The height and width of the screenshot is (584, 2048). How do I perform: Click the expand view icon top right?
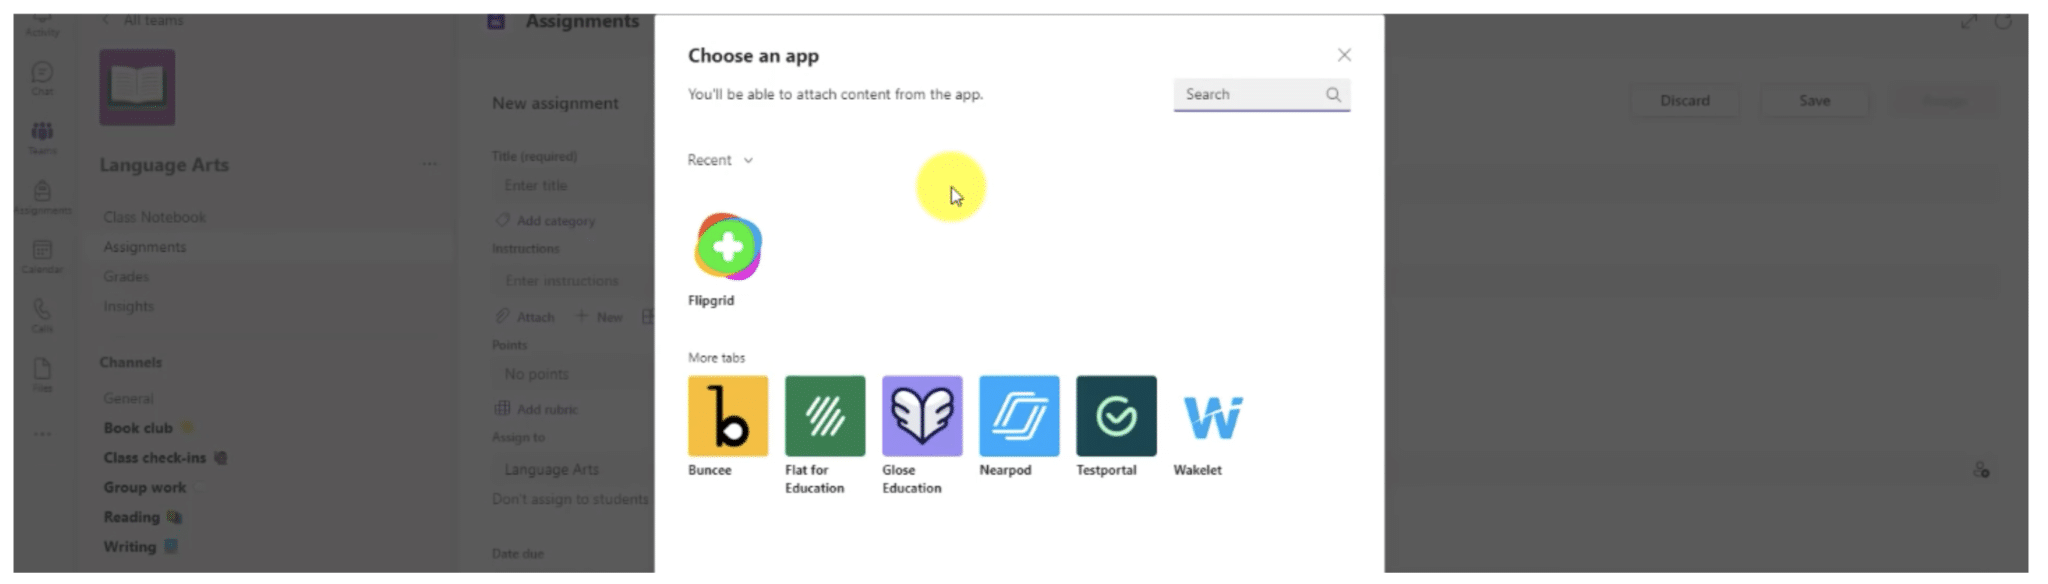tap(1968, 21)
